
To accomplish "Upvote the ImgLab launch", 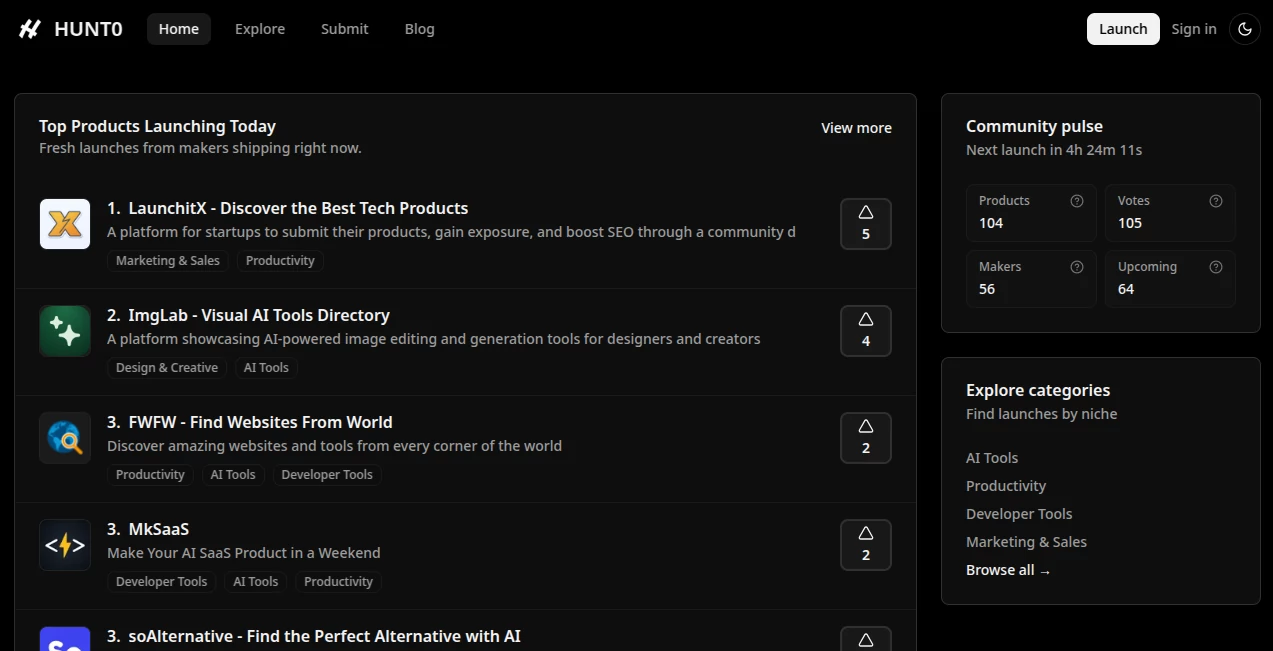I will coord(865,330).
